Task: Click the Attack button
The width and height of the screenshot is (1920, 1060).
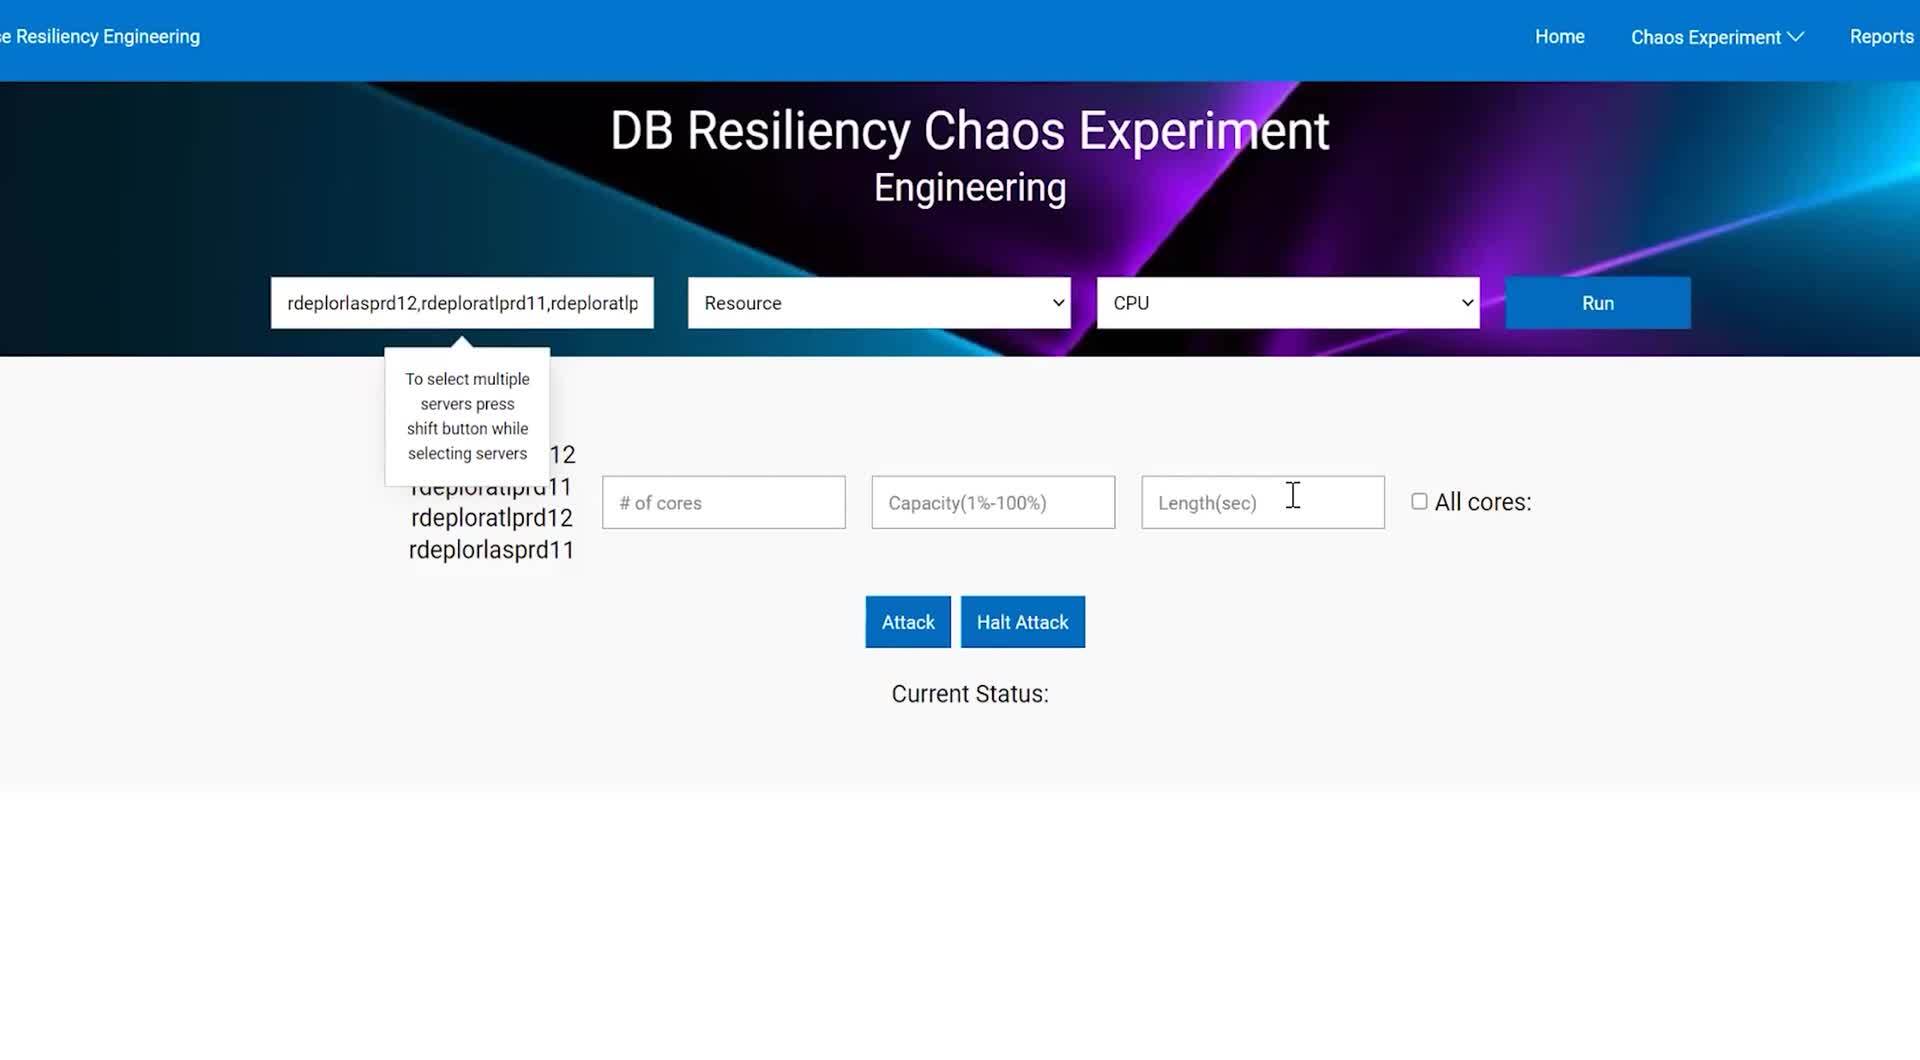Action: [906, 621]
